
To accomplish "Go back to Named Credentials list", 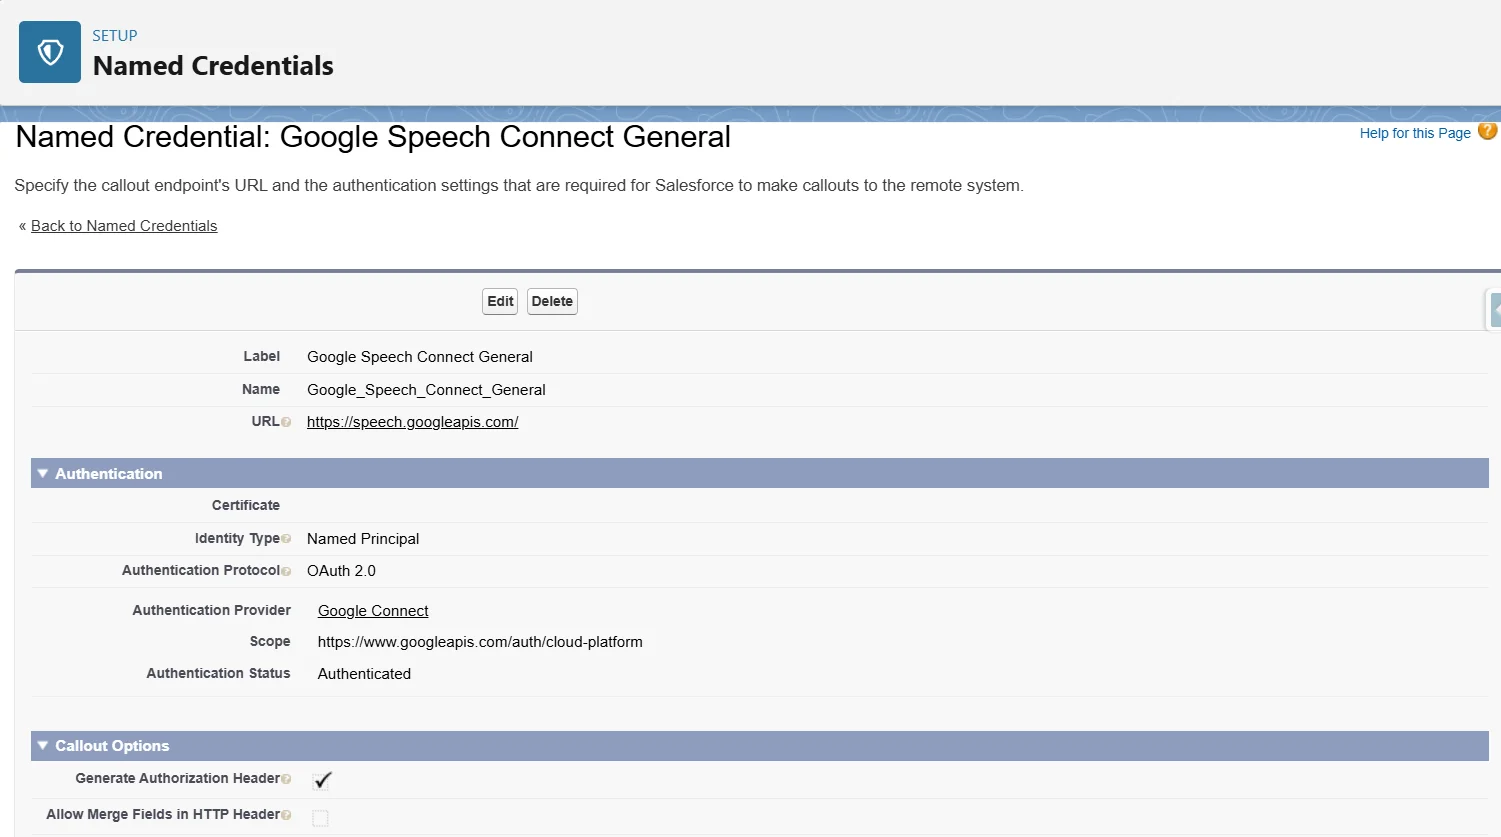I will click(124, 226).
